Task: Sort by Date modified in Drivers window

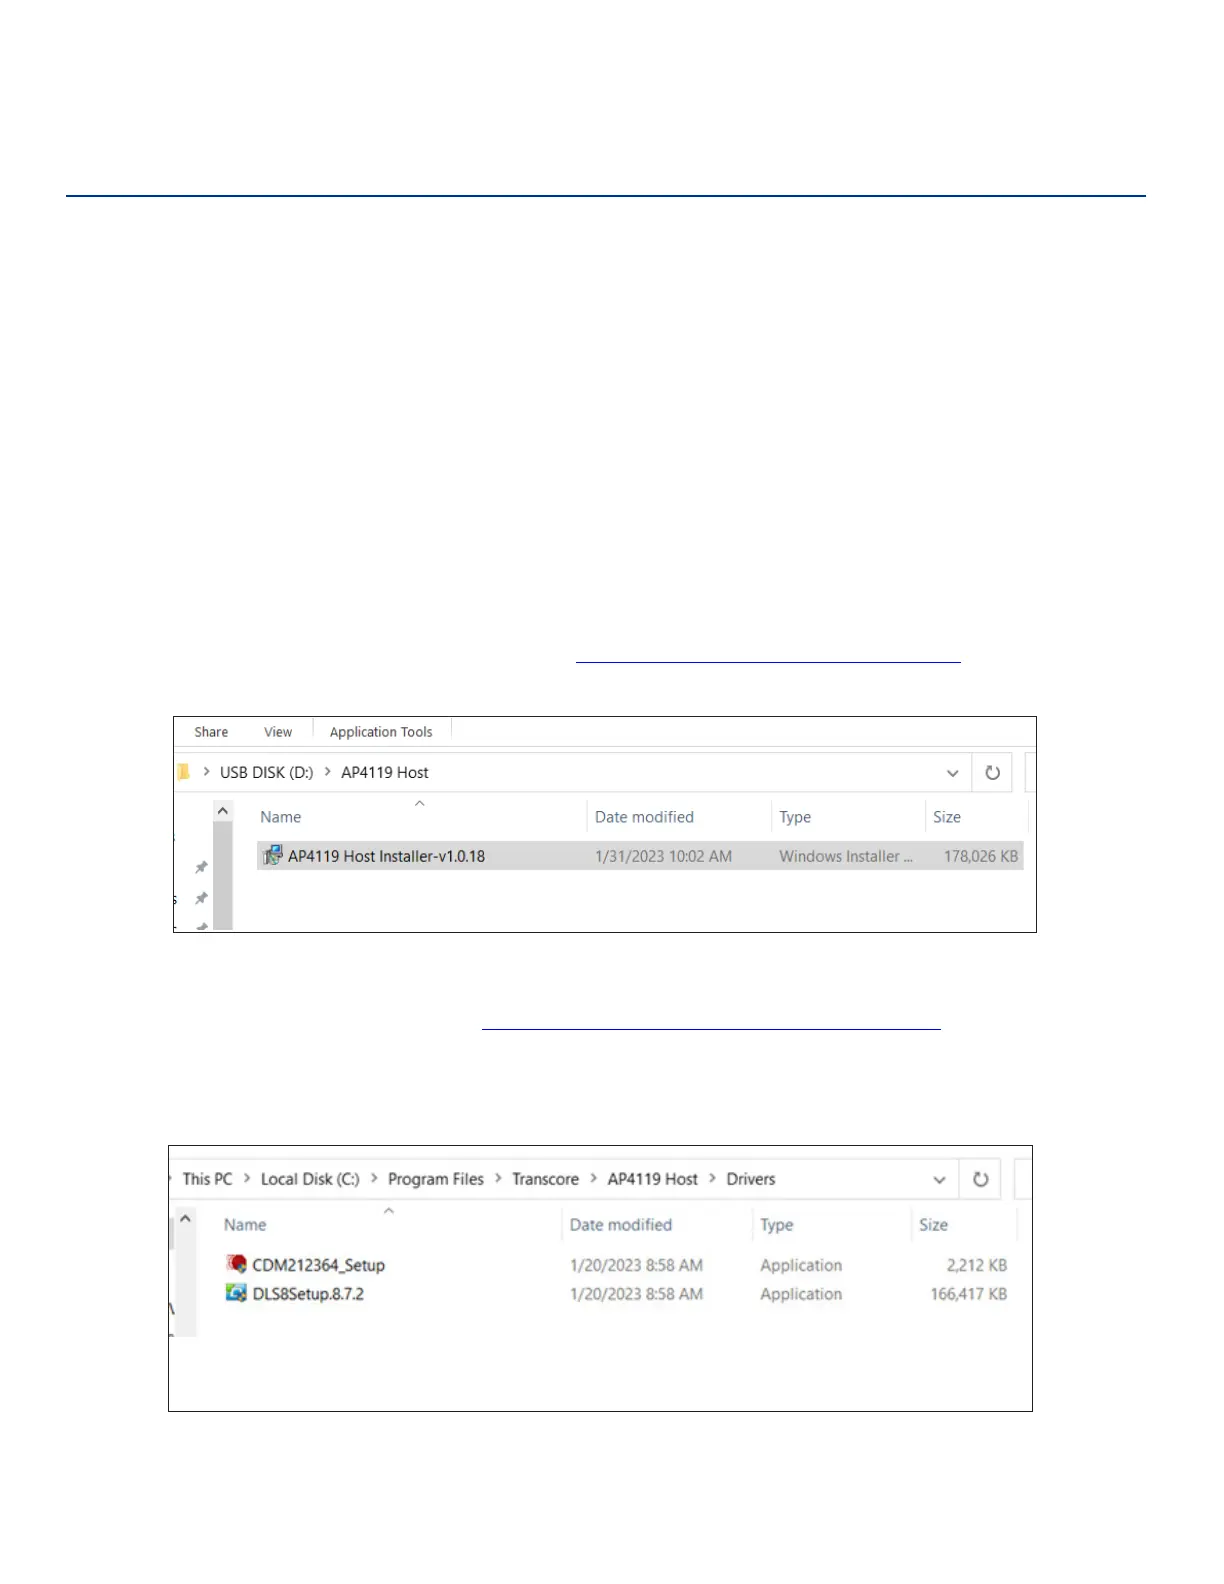Action: 620,1224
